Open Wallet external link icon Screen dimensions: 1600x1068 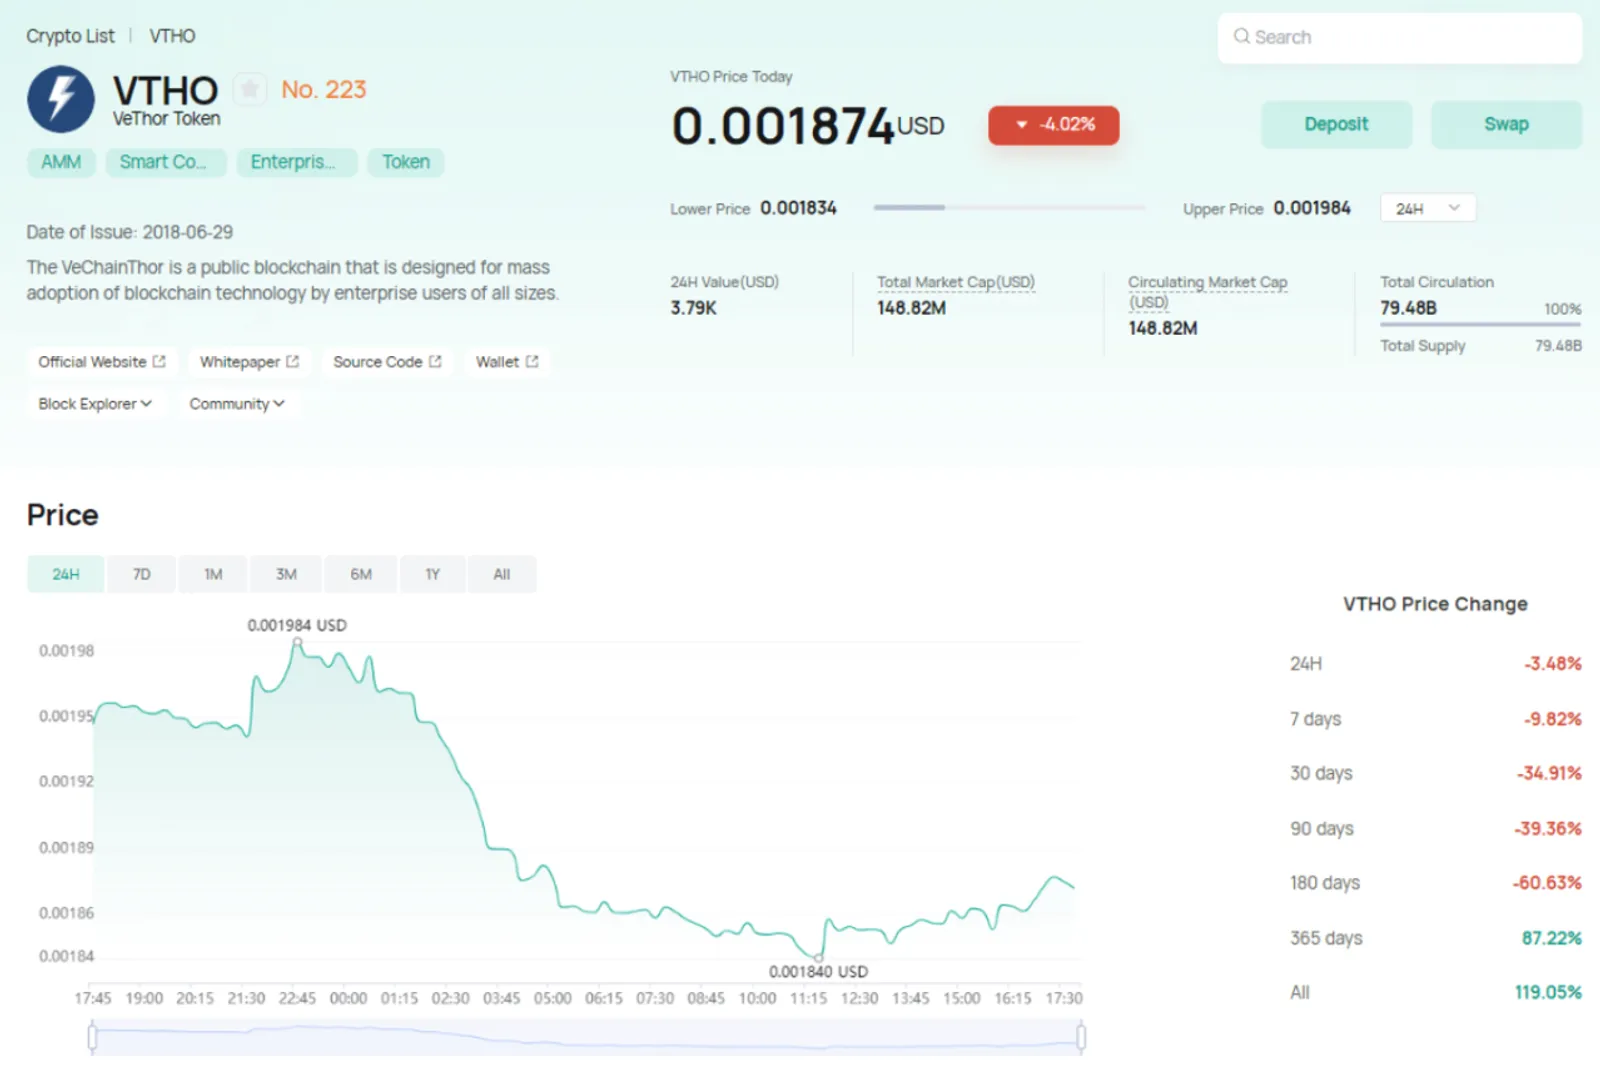[532, 362]
